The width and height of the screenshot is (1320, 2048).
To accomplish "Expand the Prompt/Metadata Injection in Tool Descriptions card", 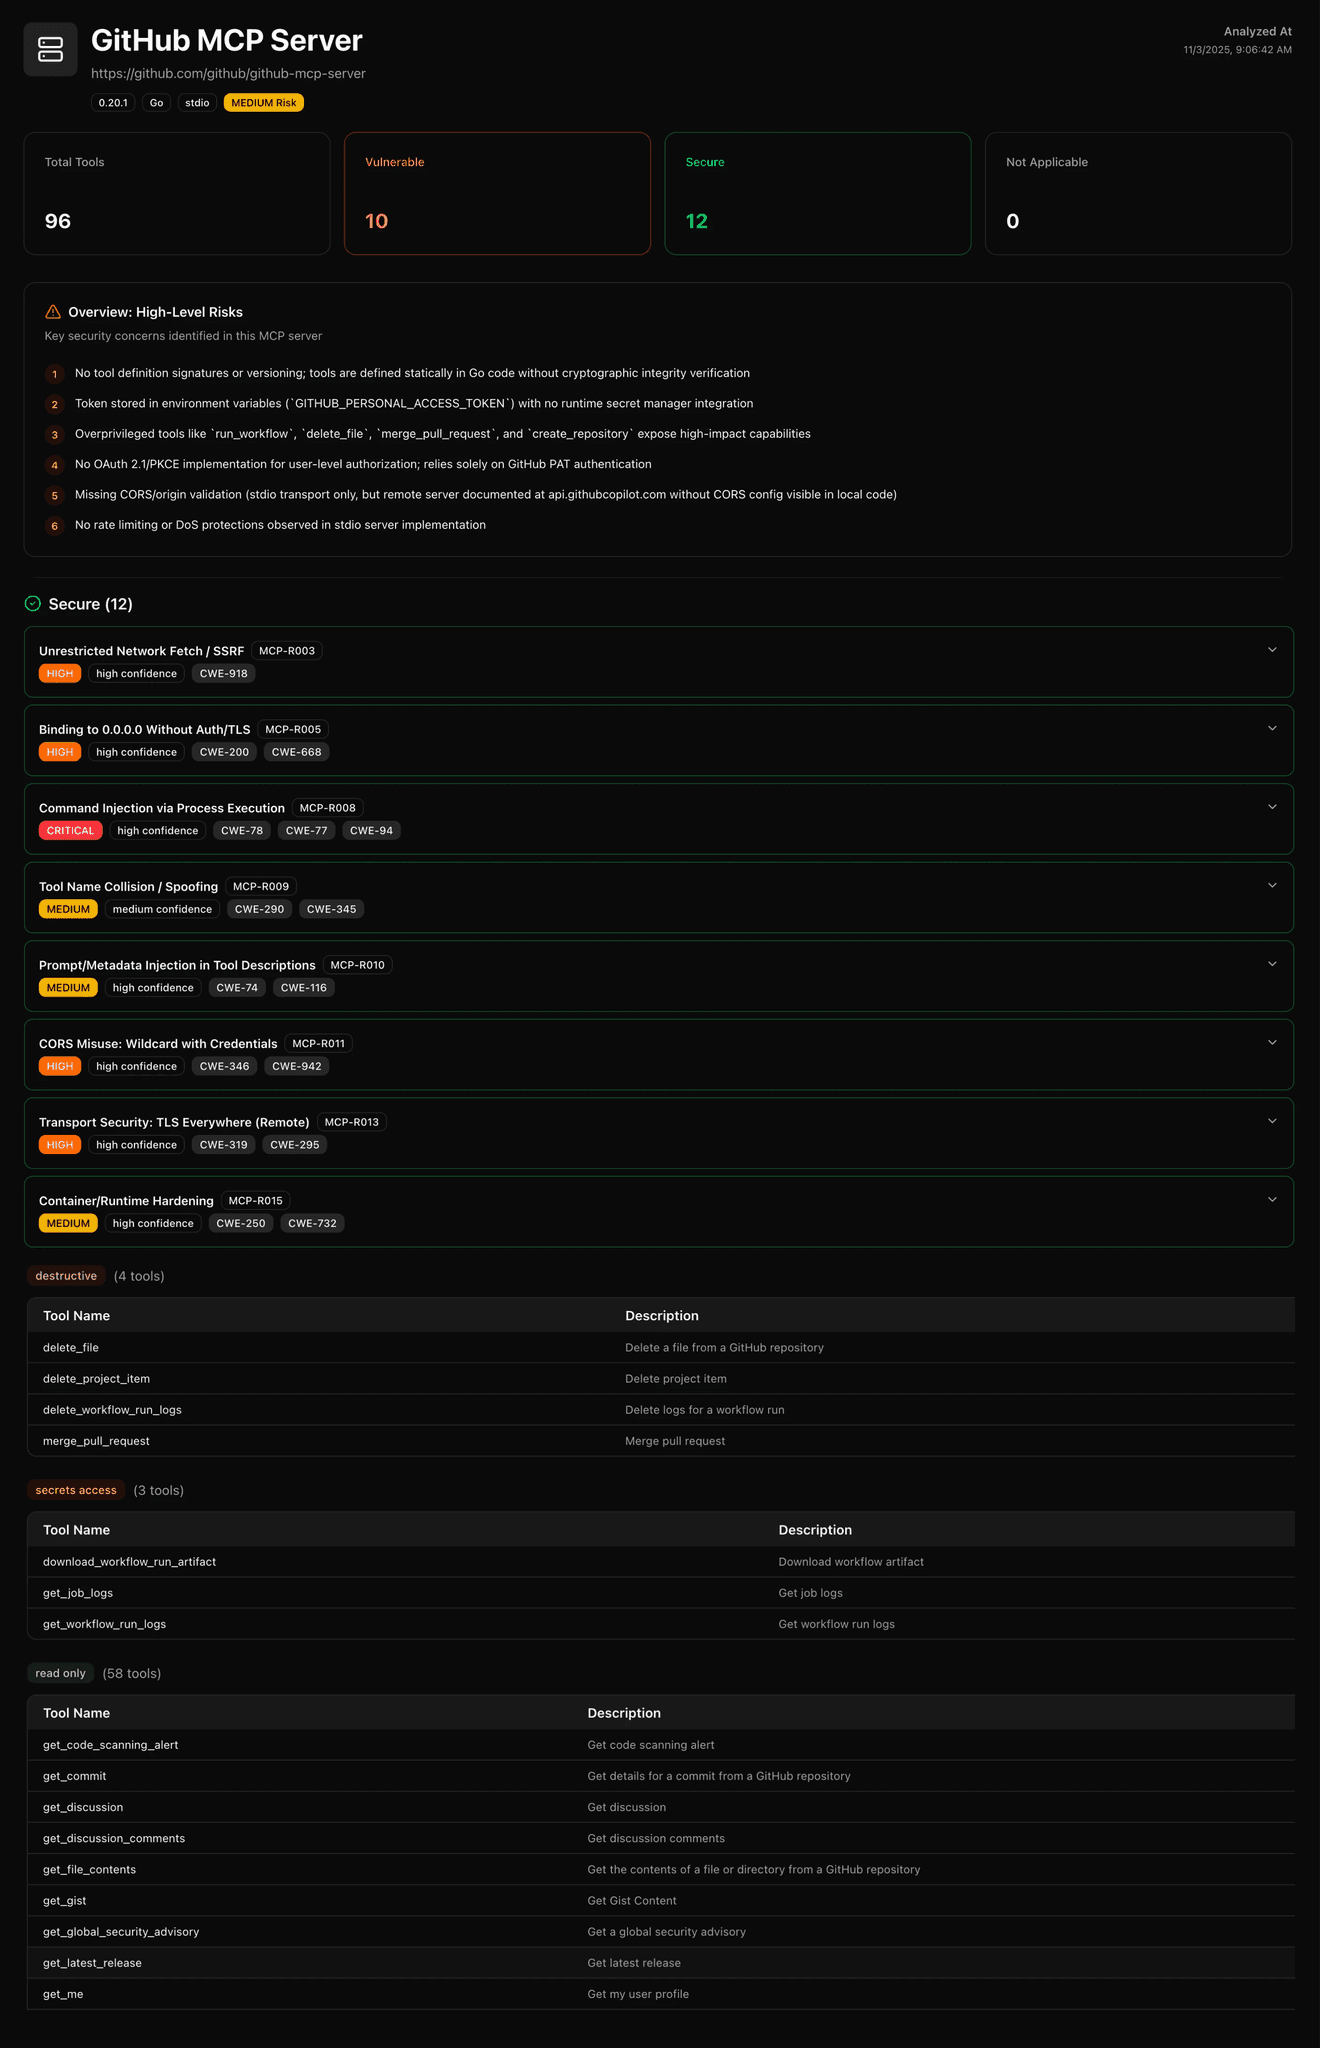I will pyautogui.click(x=1272, y=964).
